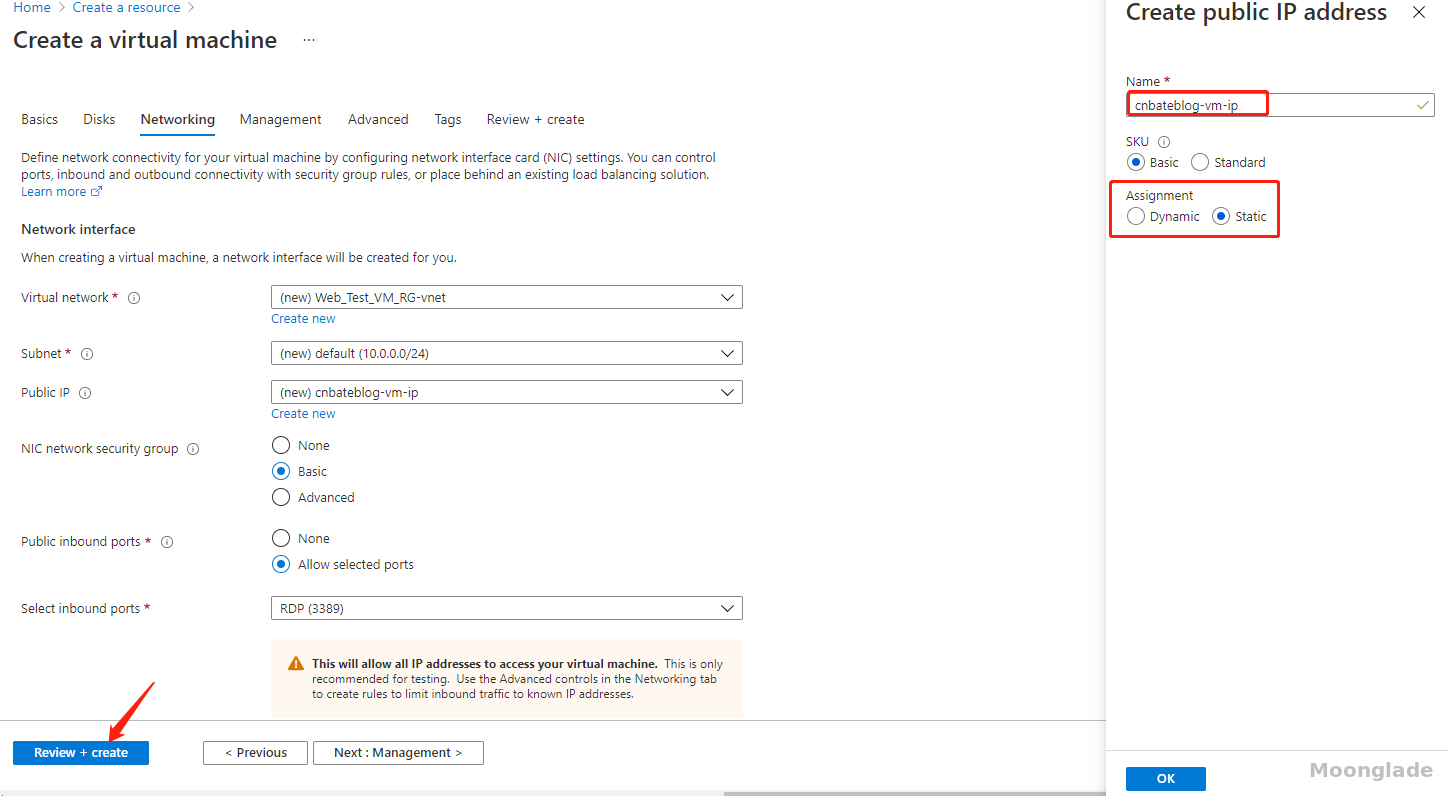Set Assignment to Static
The width and height of the screenshot is (1448, 796).
pyautogui.click(x=1221, y=216)
